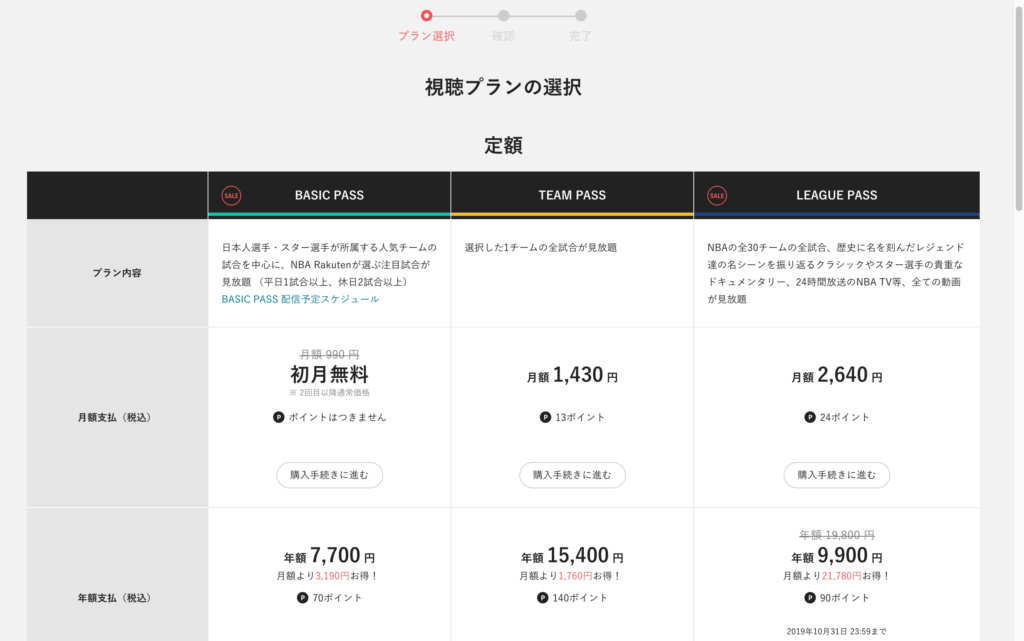Open BASIC PASS 配信予定スケジュール link

pyautogui.click(x=300, y=299)
